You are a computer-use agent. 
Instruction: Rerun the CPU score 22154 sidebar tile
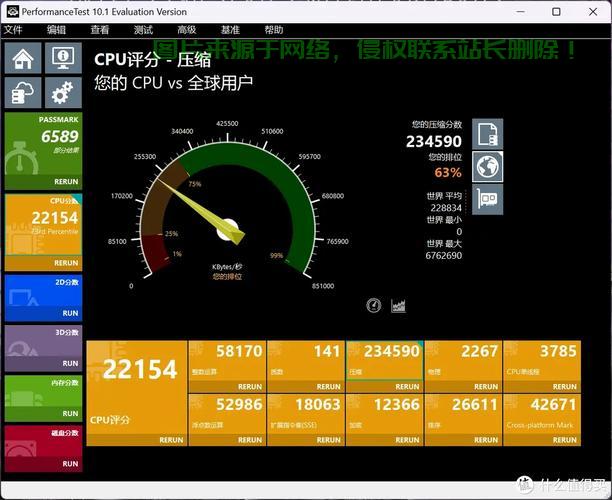point(66,263)
